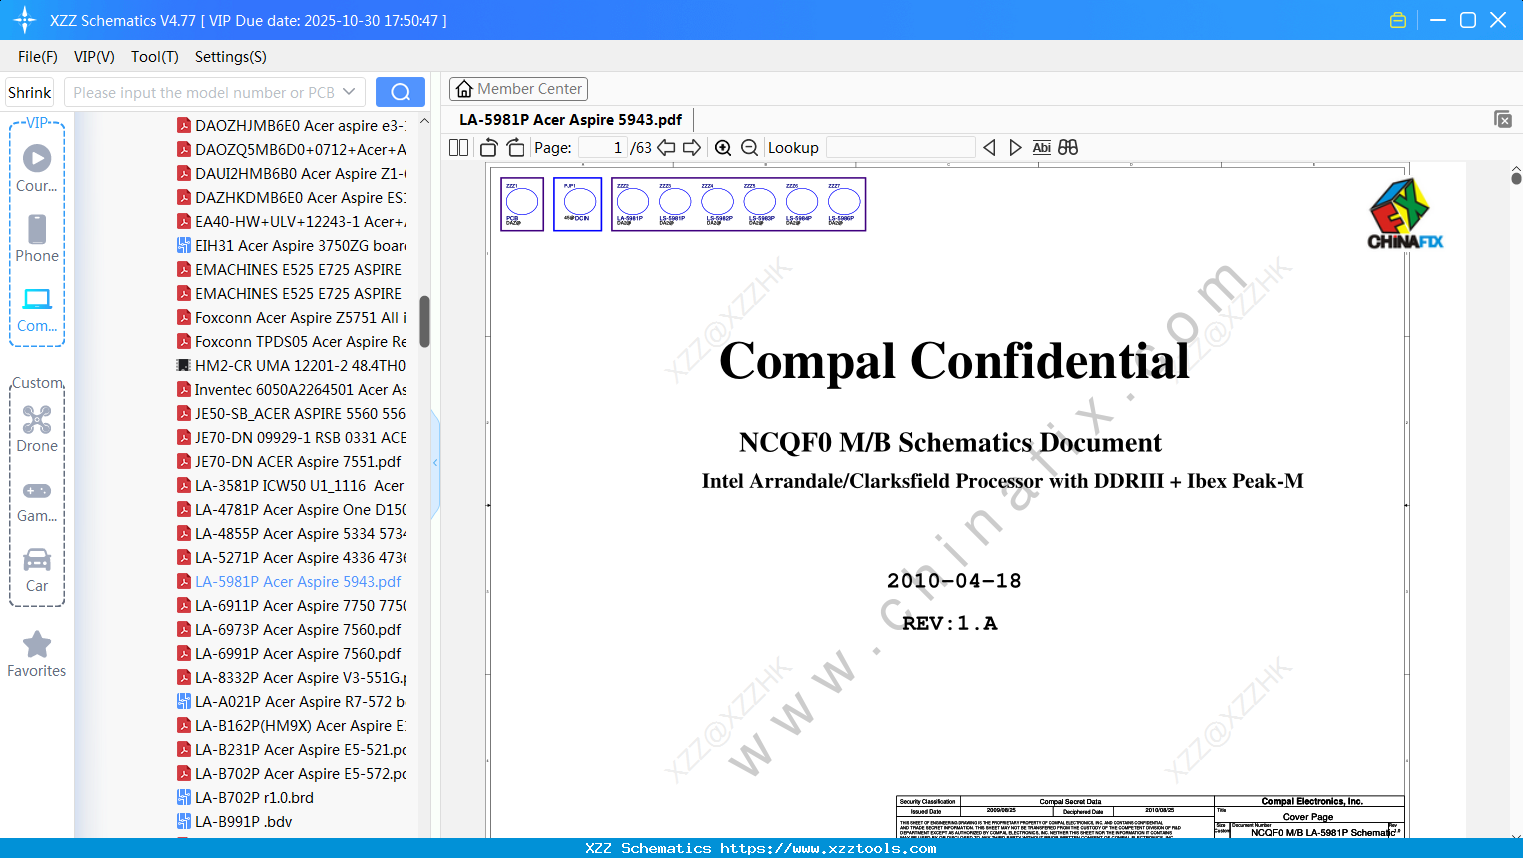Rotate the page clockwise
Image resolution: width=1523 pixels, height=858 pixels.
tap(515, 148)
